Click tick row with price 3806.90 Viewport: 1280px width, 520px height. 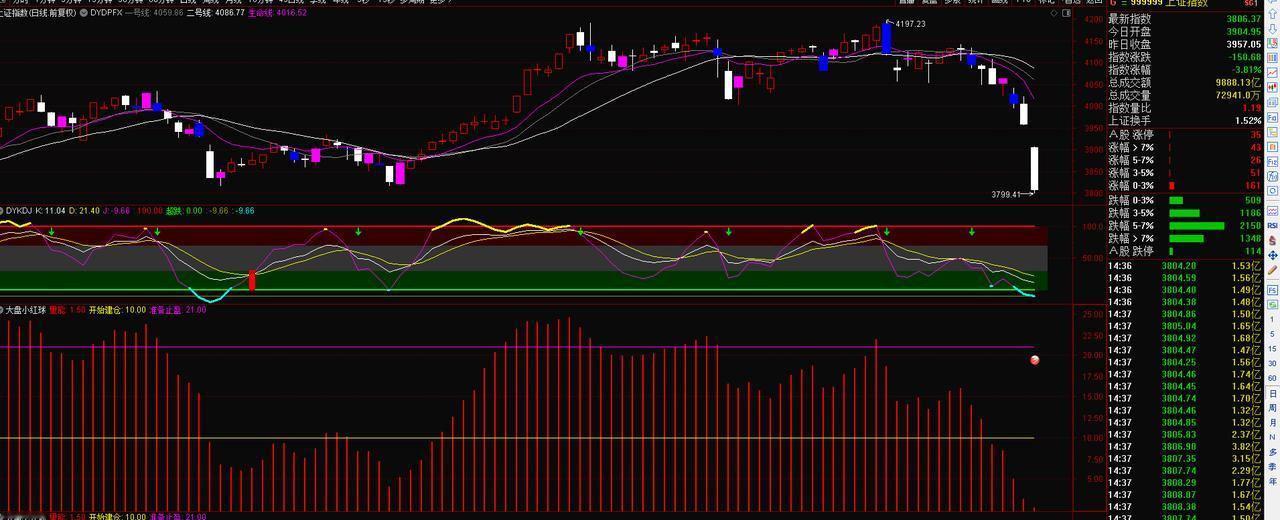(x=1185, y=446)
